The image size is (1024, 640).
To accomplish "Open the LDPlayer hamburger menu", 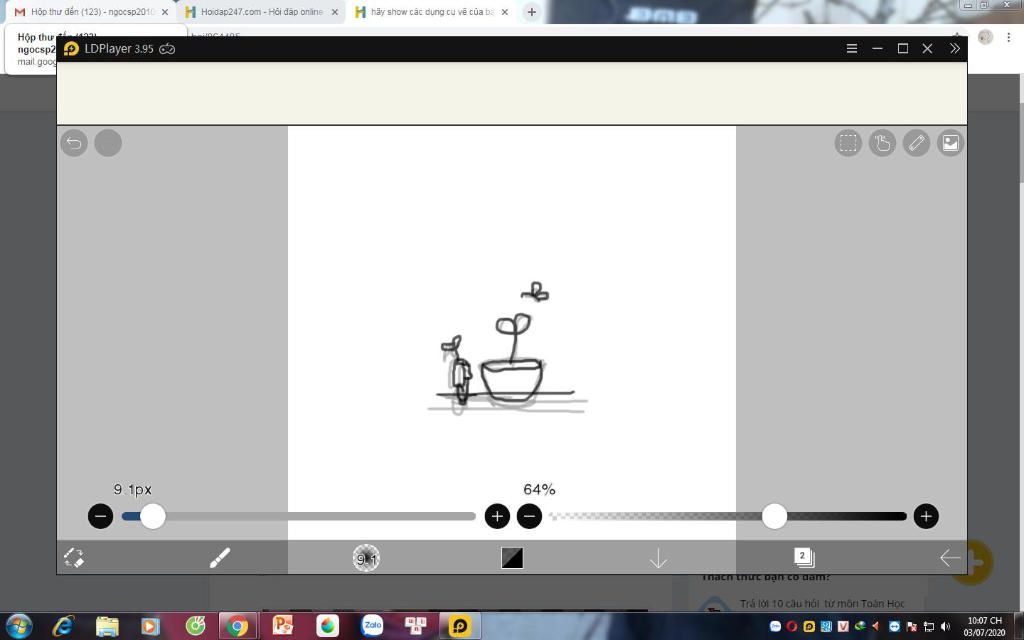I will point(852,48).
